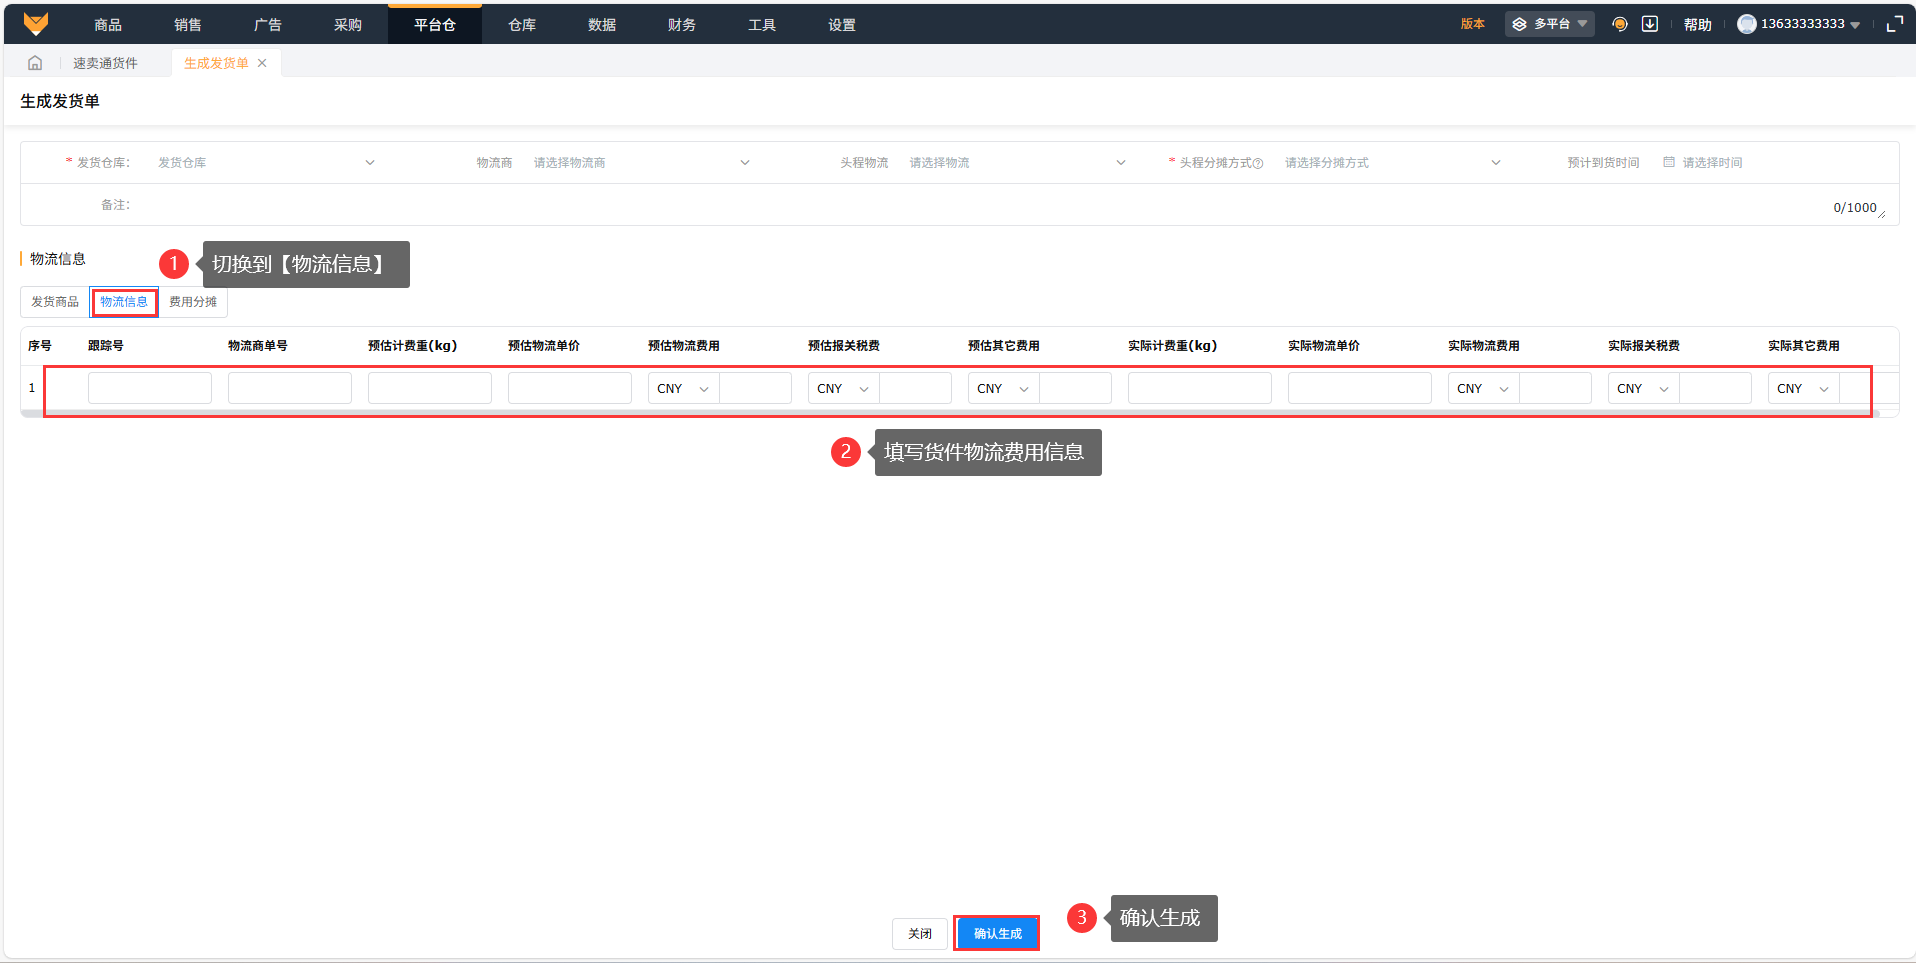Click the 物流商单号 input field
Viewport: 1916px width, 963px height.
pos(290,388)
